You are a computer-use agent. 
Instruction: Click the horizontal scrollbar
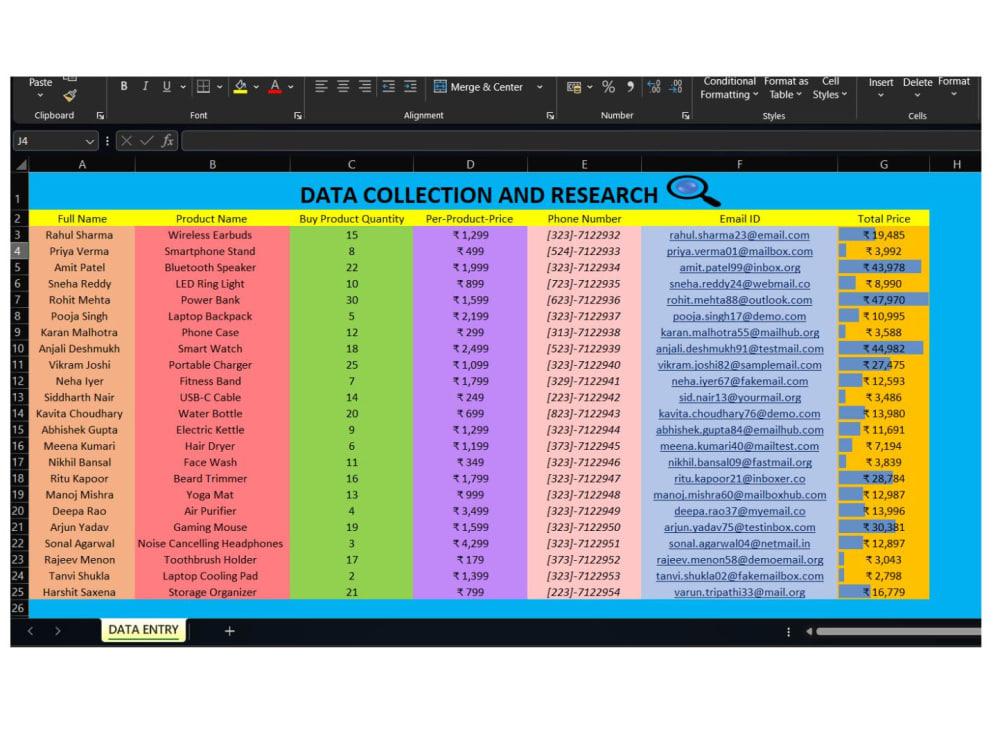coord(898,631)
